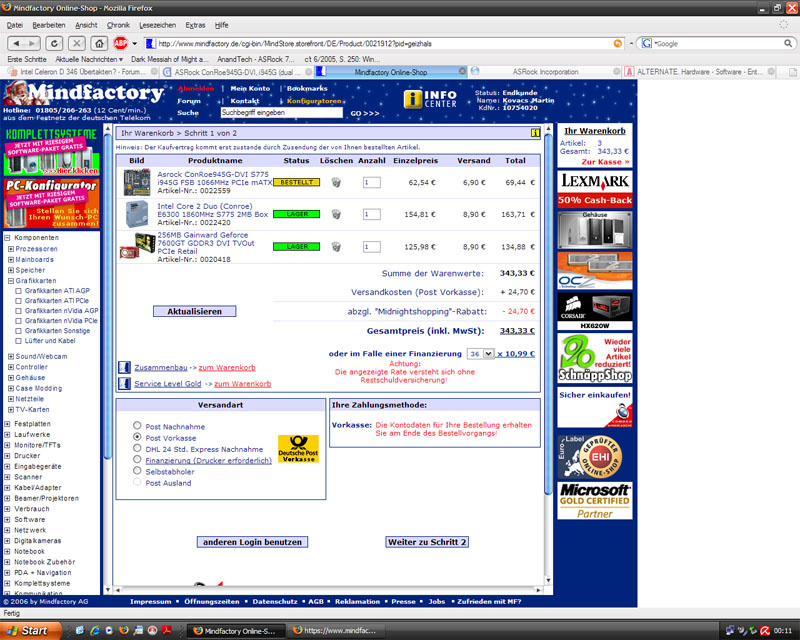Go to home page via house icon

pos(99,43)
